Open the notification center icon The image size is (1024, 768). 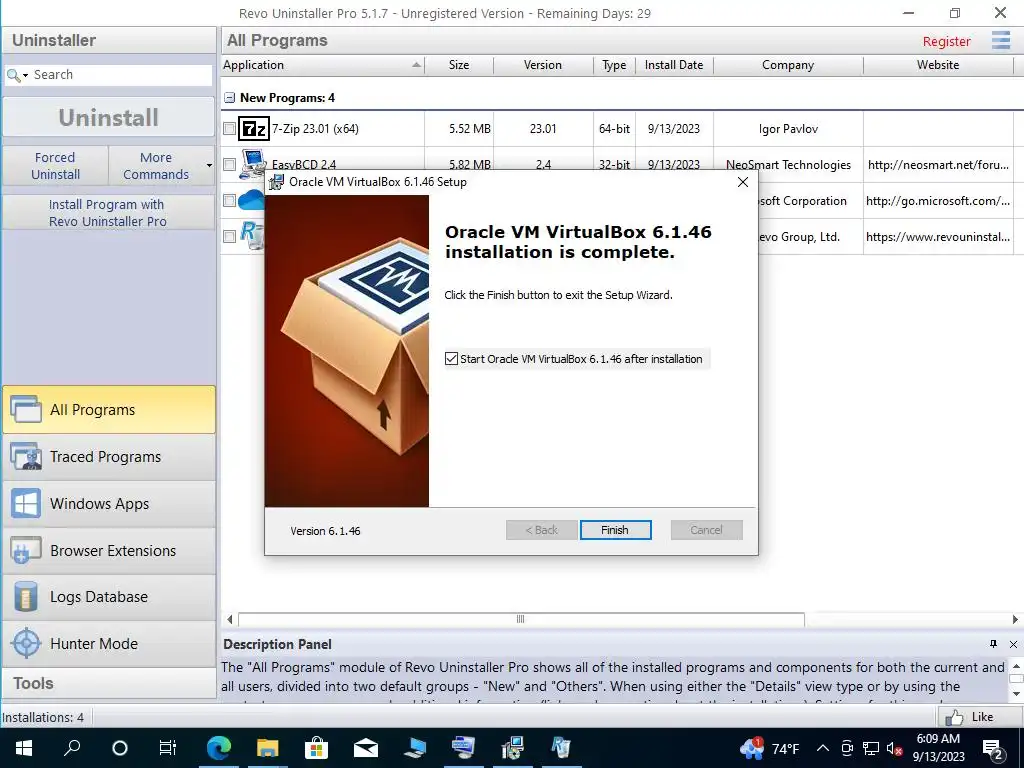click(x=993, y=748)
